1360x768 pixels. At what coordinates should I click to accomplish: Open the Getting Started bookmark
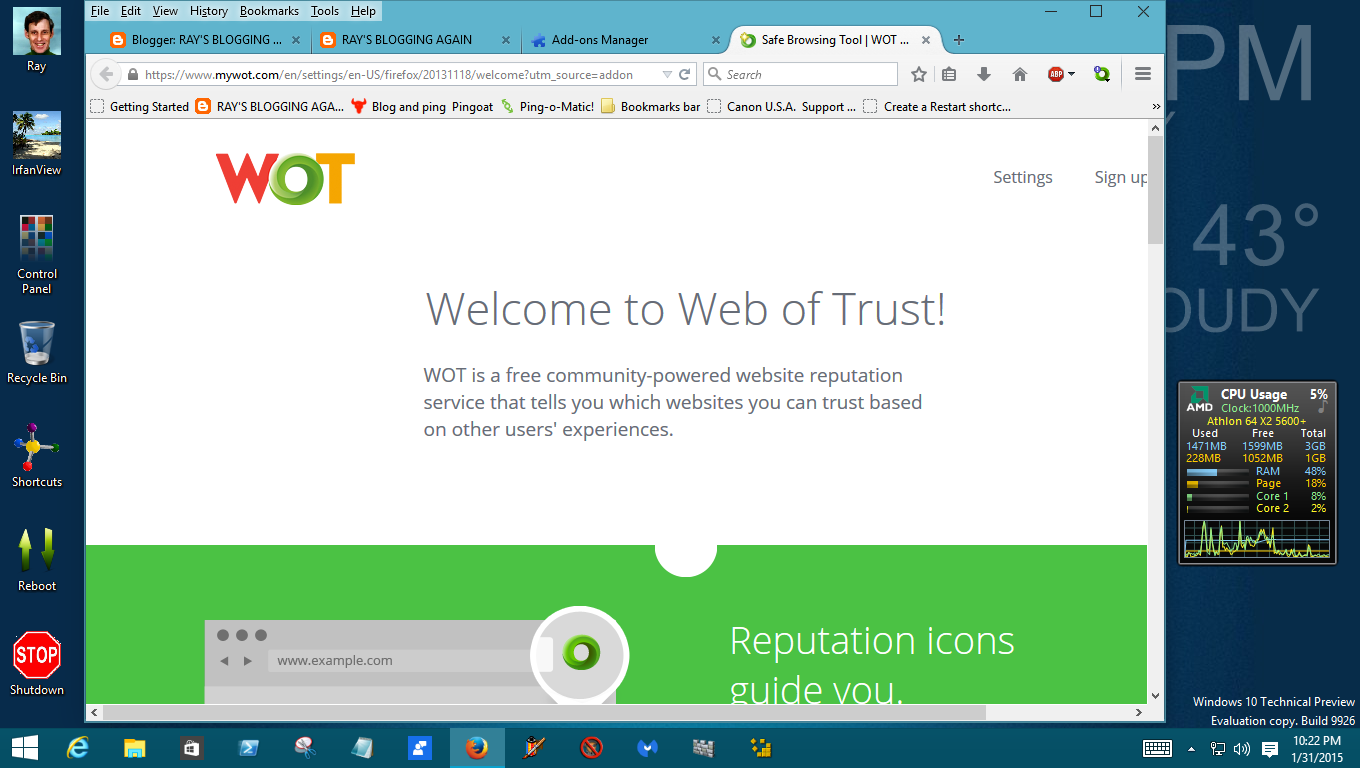click(140, 106)
